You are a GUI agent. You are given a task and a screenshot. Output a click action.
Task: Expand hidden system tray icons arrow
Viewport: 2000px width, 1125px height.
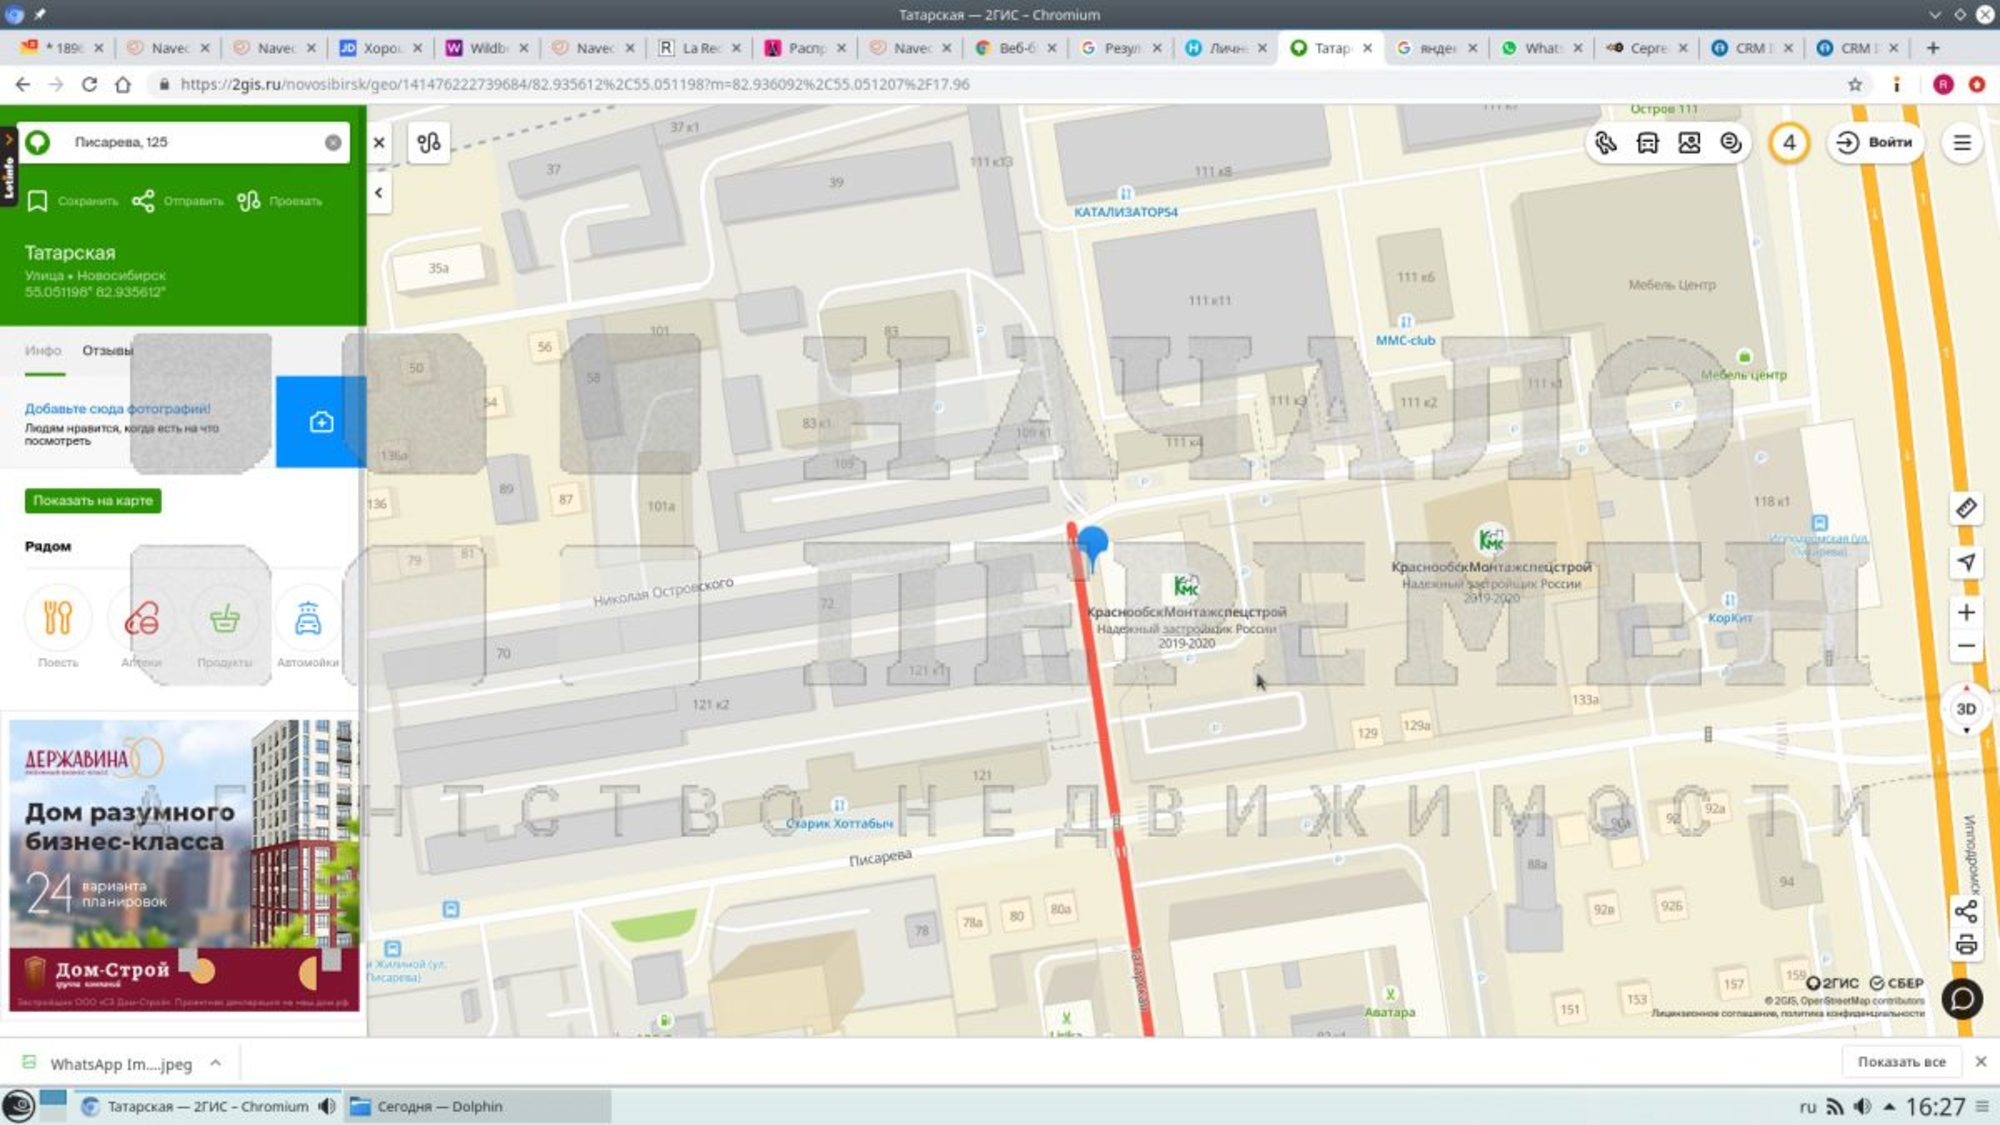(x=1889, y=1107)
